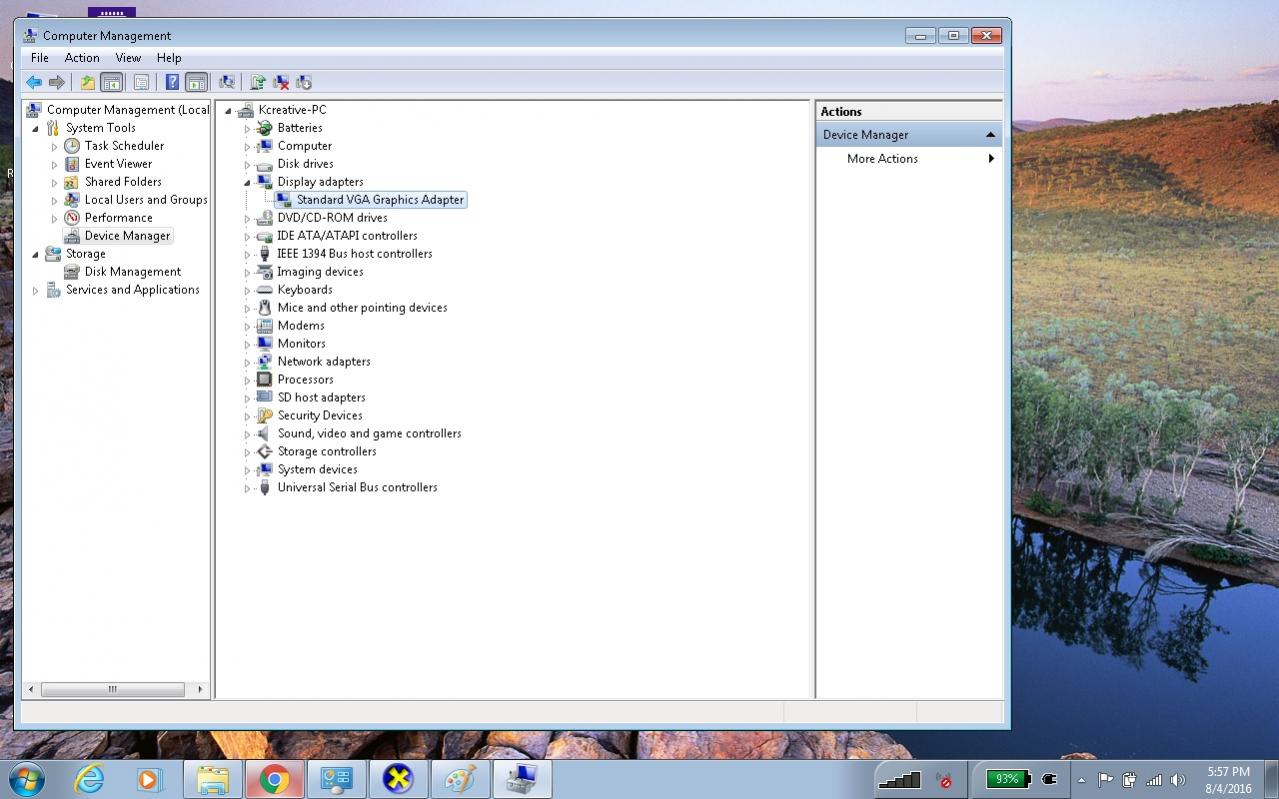
Task: Expand the More Actions submenu arrow
Action: pyautogui.click(x=990, y=159)
